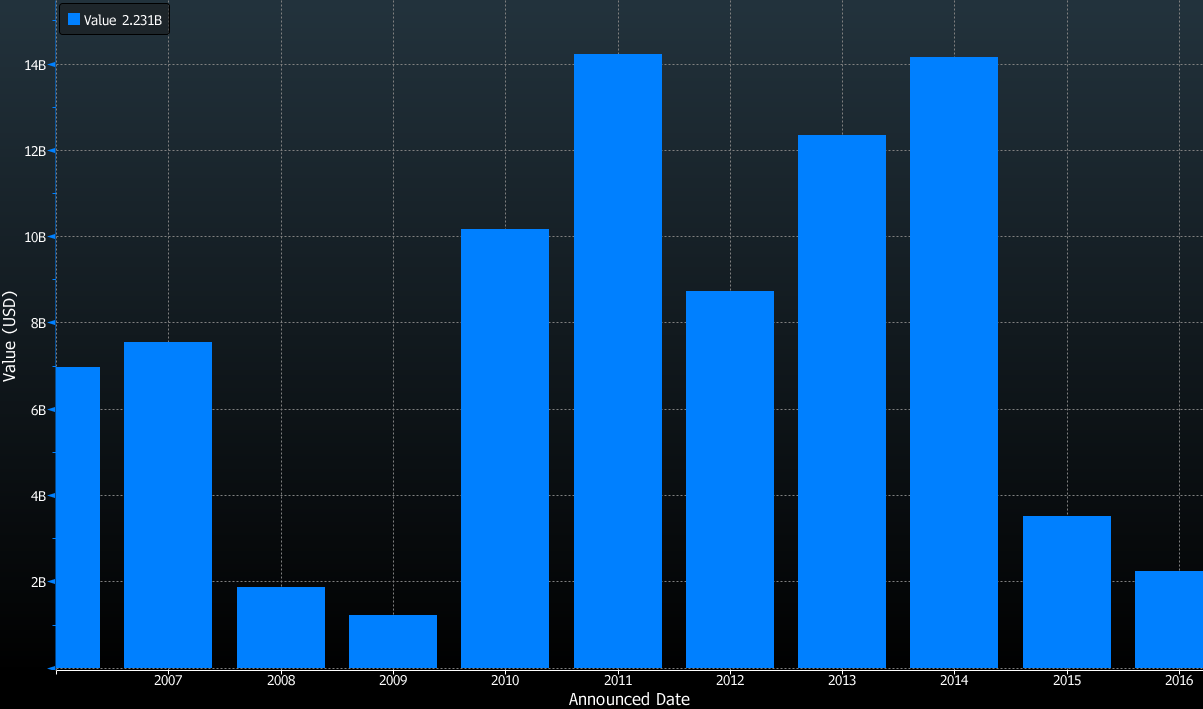The image size is (1203, 709).
Task: Pick the 2013 bar
Action: [x=842, y=401]
